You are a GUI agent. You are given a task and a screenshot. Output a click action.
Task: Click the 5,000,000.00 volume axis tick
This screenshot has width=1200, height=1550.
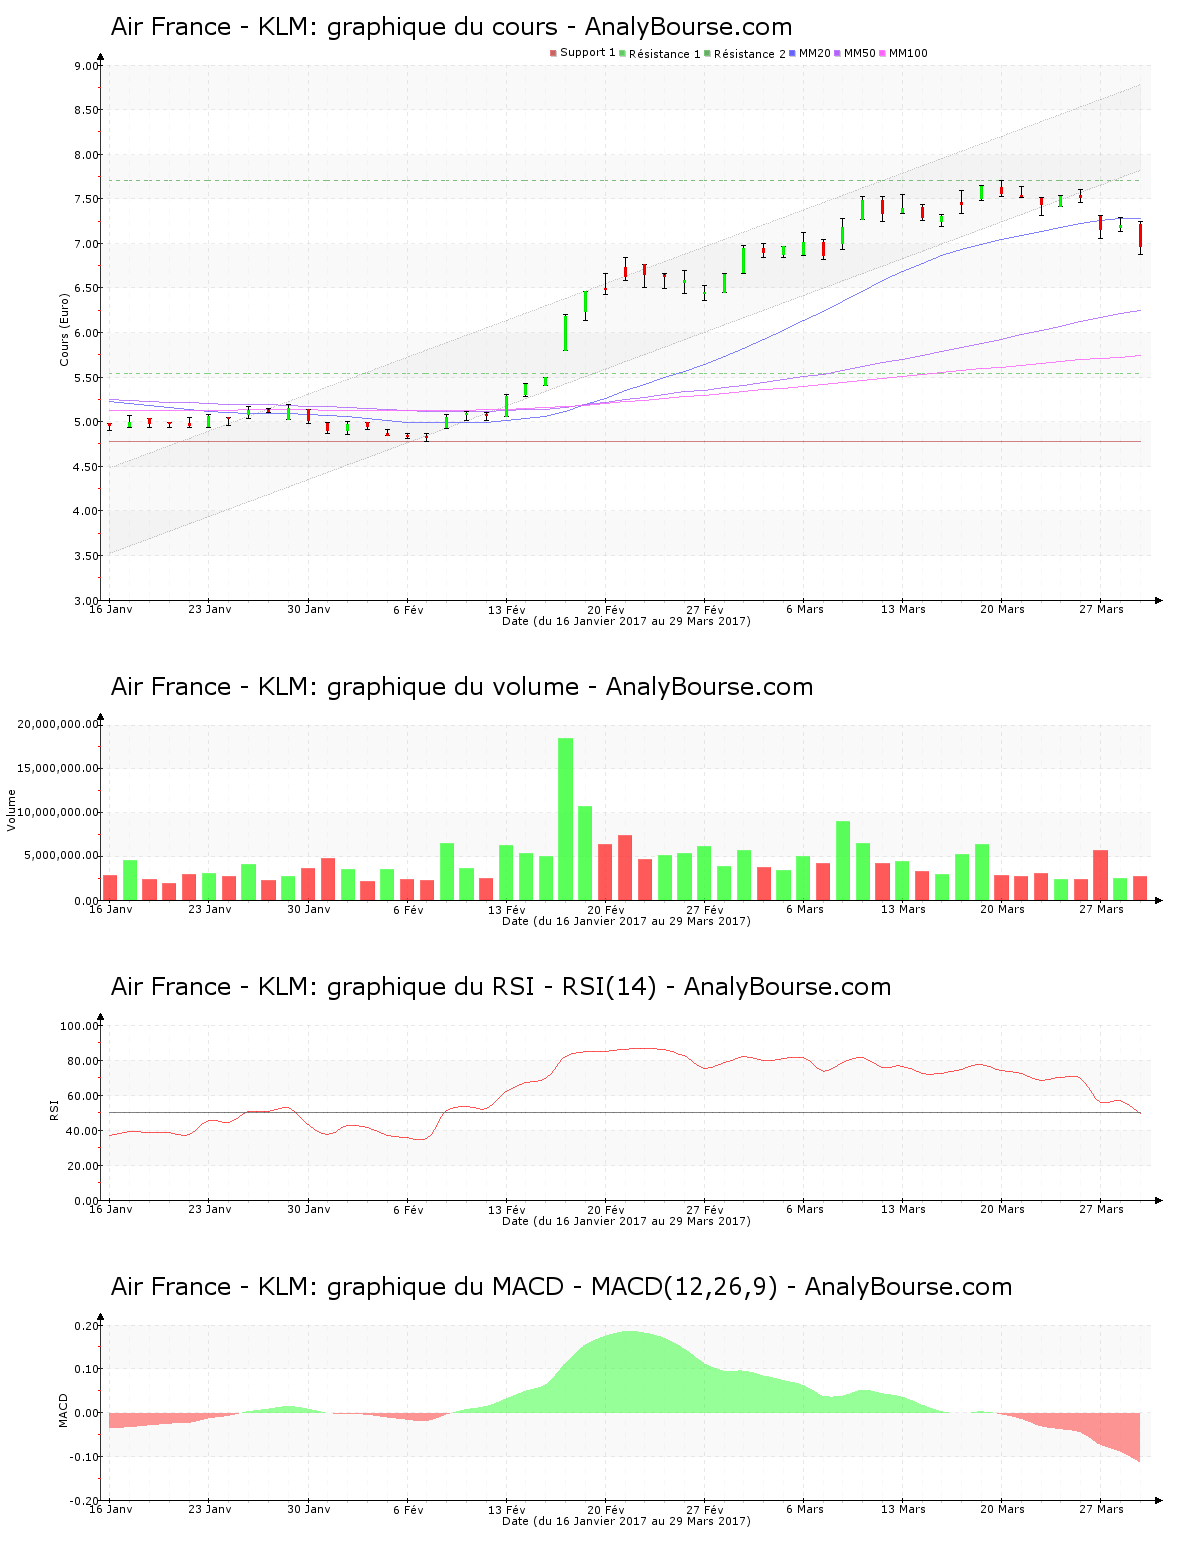pos(62,856)
